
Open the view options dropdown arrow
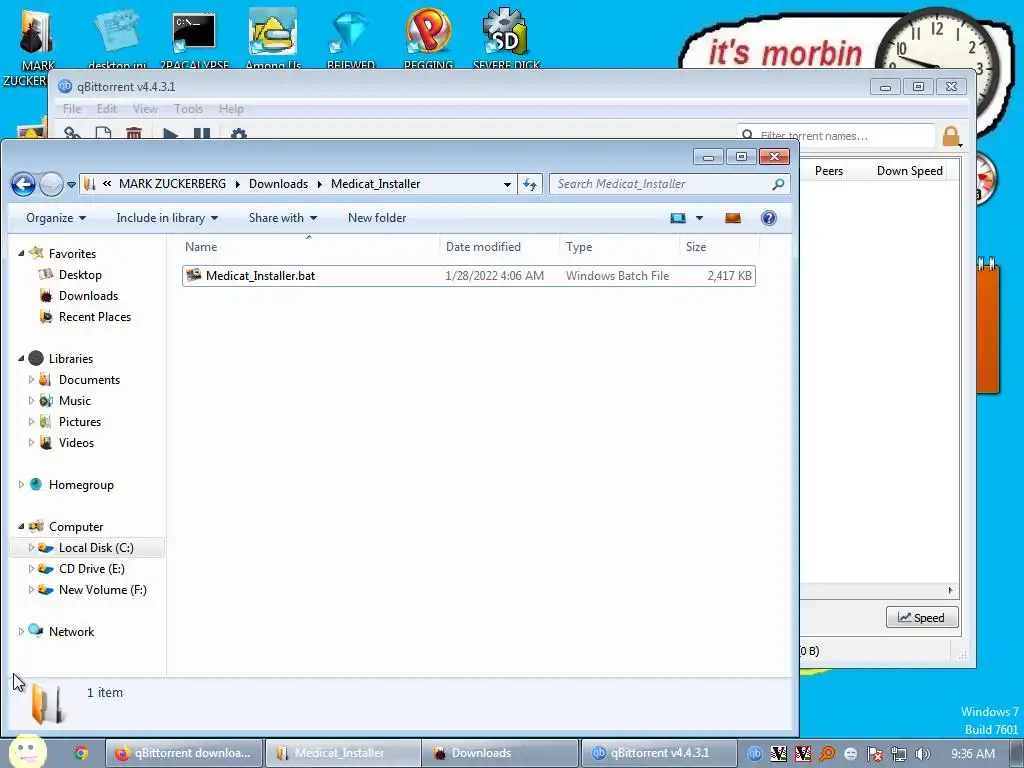click(x=699, y=218)
